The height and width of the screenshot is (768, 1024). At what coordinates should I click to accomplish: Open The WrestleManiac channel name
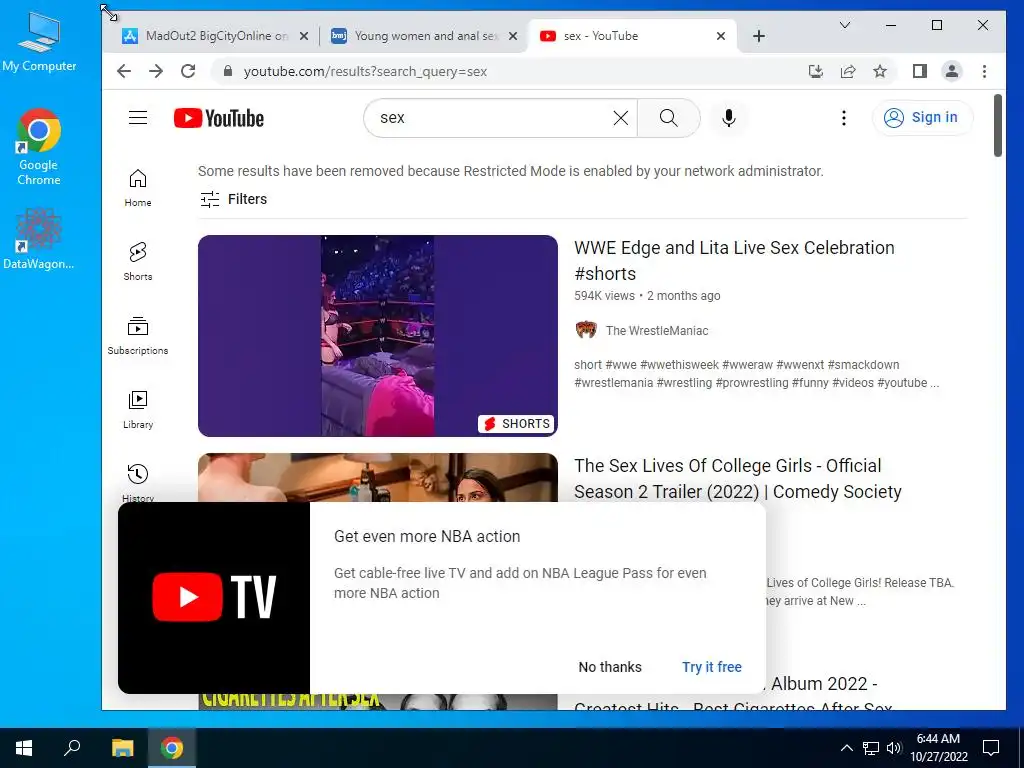[x=656, y=330]
